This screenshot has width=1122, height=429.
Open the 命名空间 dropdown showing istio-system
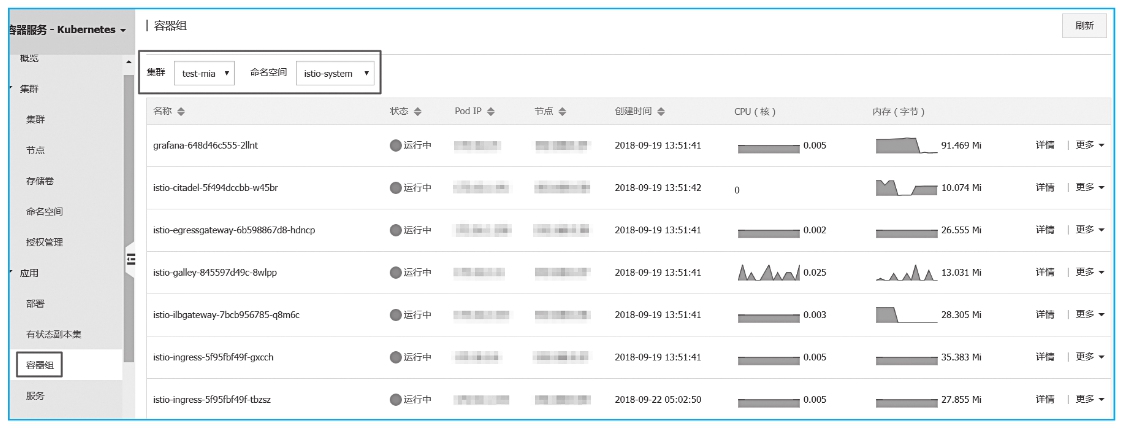click(335, 73)
